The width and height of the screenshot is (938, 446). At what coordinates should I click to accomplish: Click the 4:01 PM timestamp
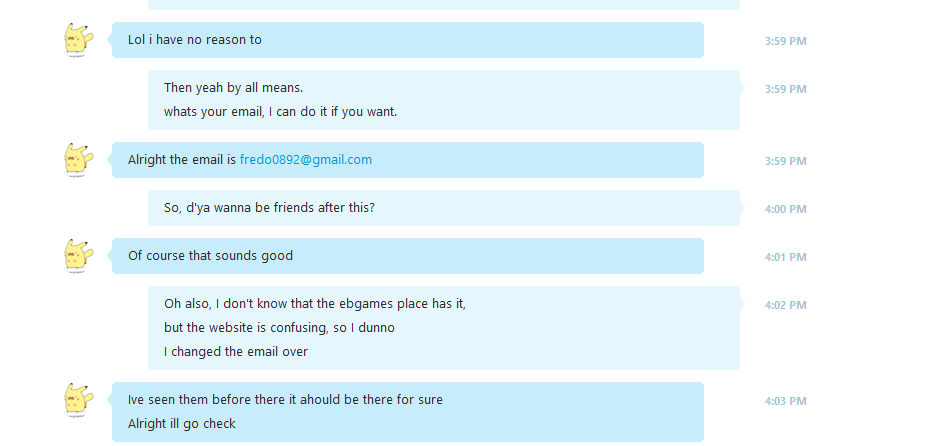tap(785, 257)
